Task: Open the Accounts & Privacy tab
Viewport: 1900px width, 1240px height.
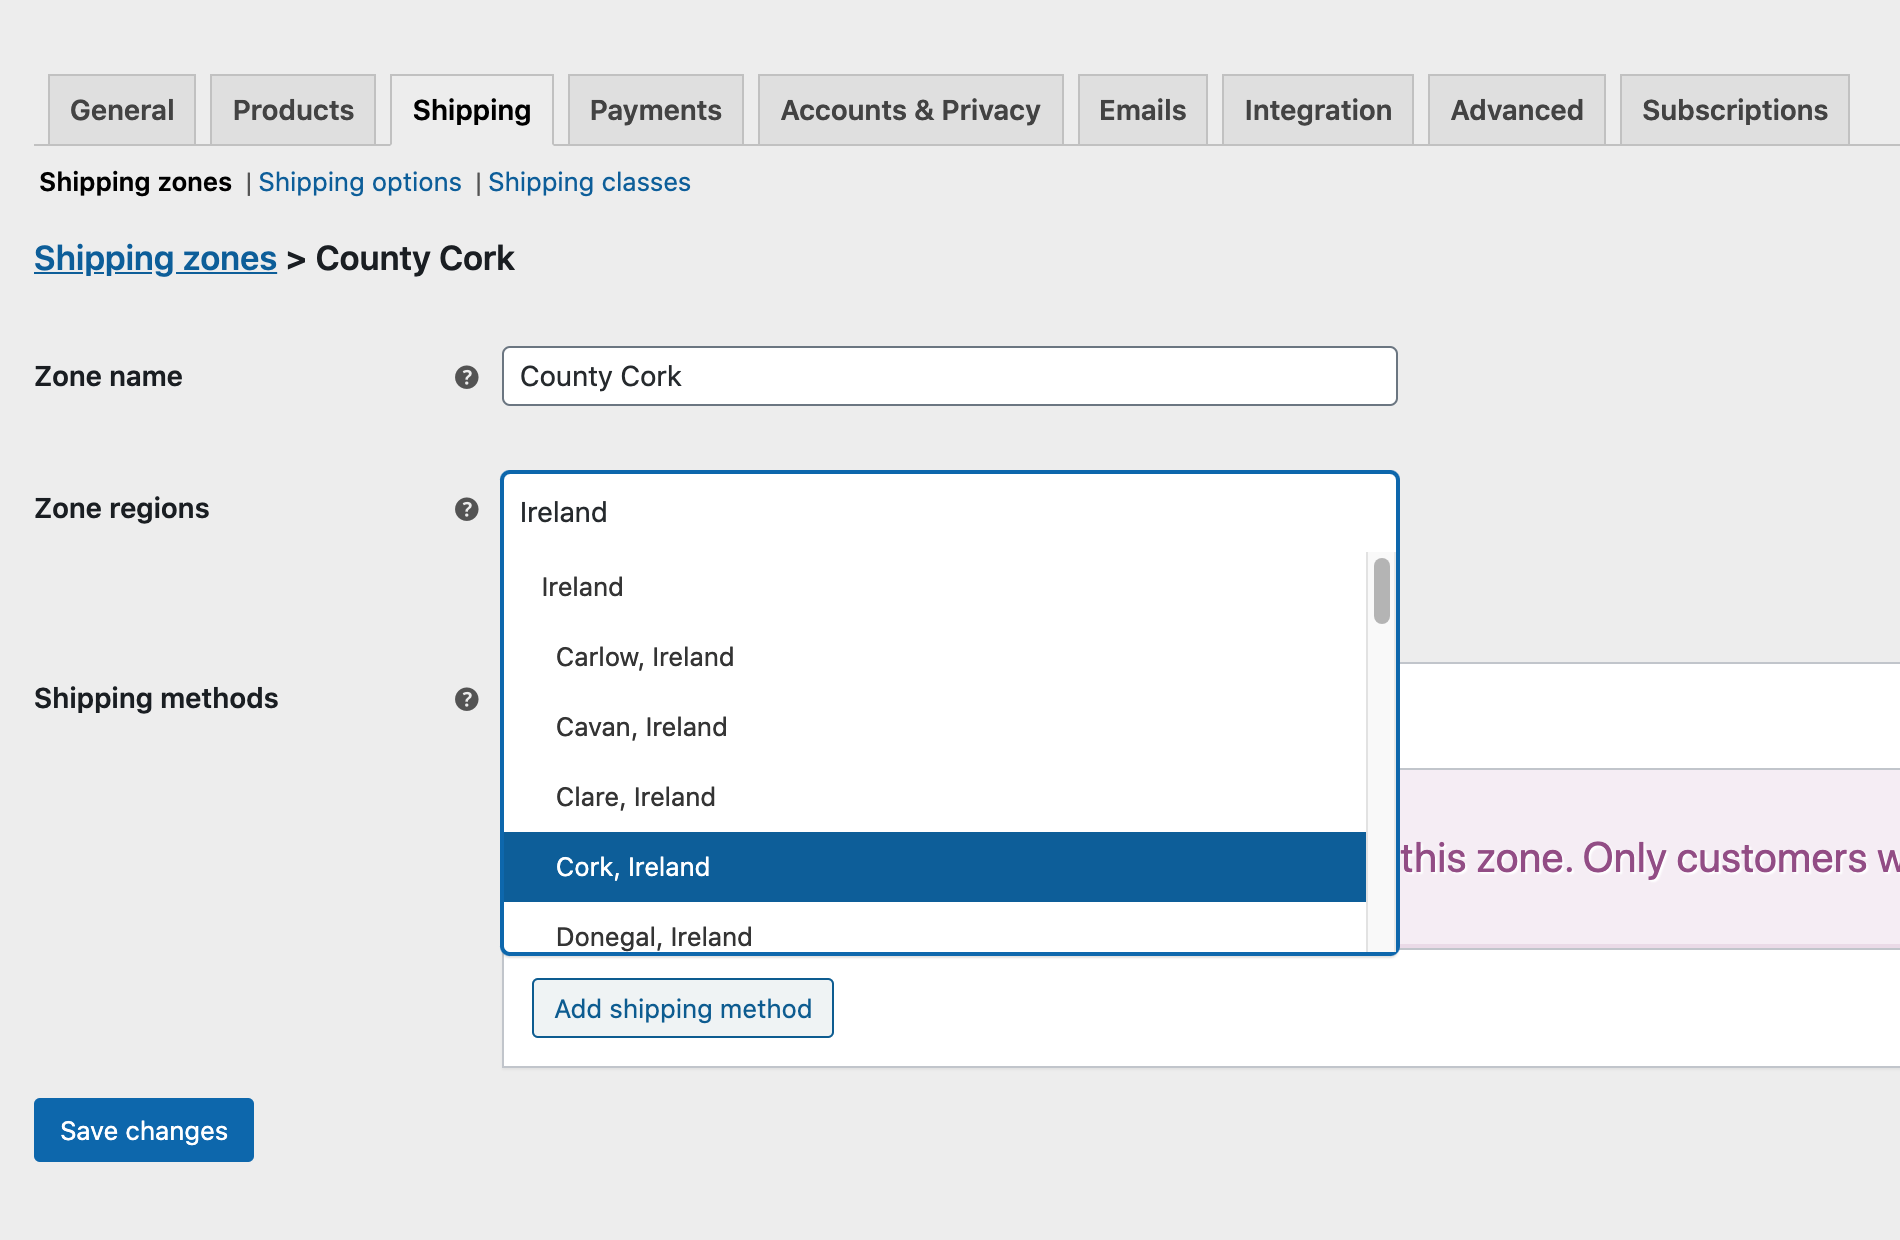Action: pyautogui.click(x=909, y=110)
